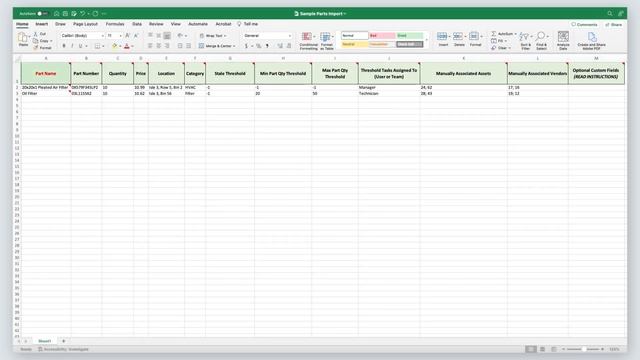Select the Sheet1 tab
Screen dimensions: 640x360
point(45,341)
